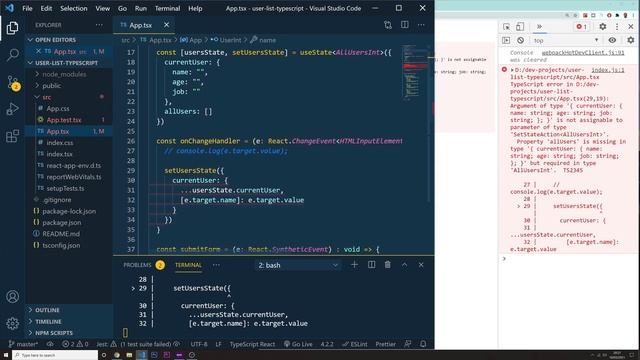The image size is (640, 360).
Task: Open the Accounts menu icon
Action: coord(12,296)
